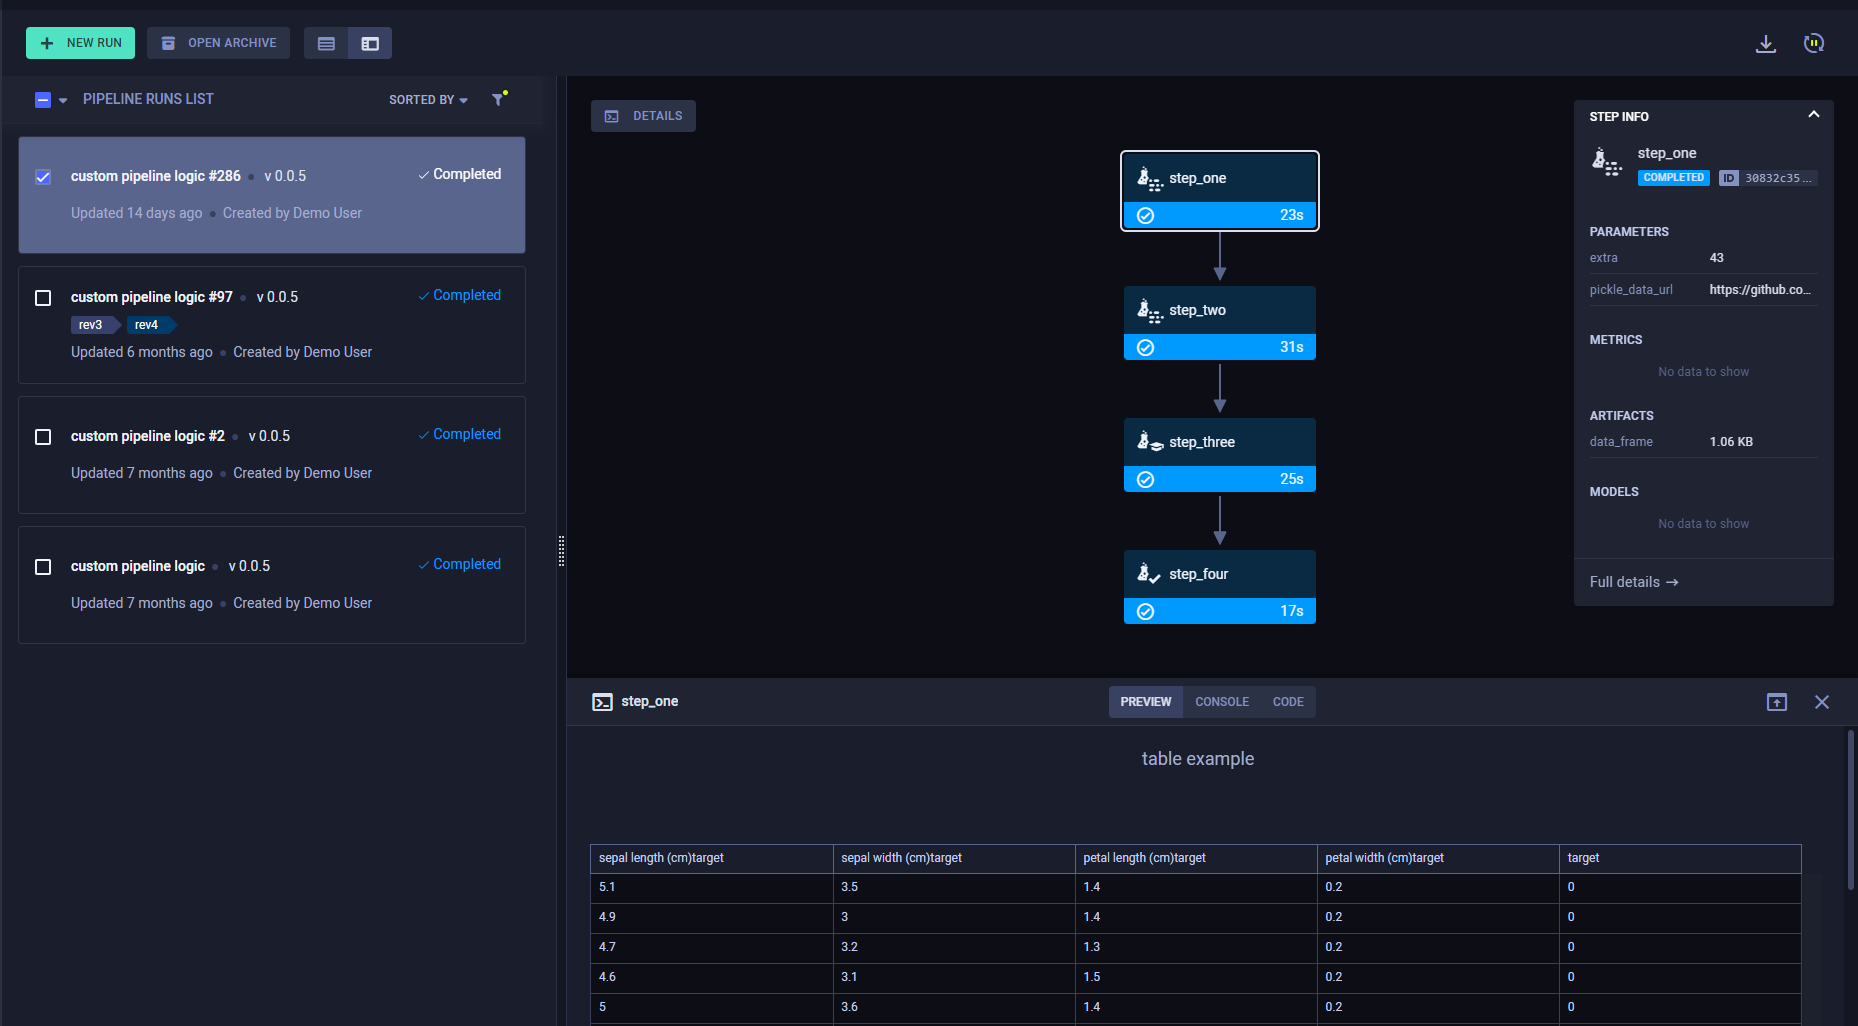Maximize the step_one preview panel
1858x1026 pixels.
point(1776,702)
